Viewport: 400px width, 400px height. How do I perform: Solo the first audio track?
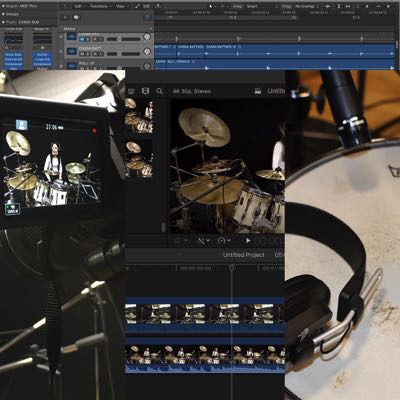coord(87,39)
